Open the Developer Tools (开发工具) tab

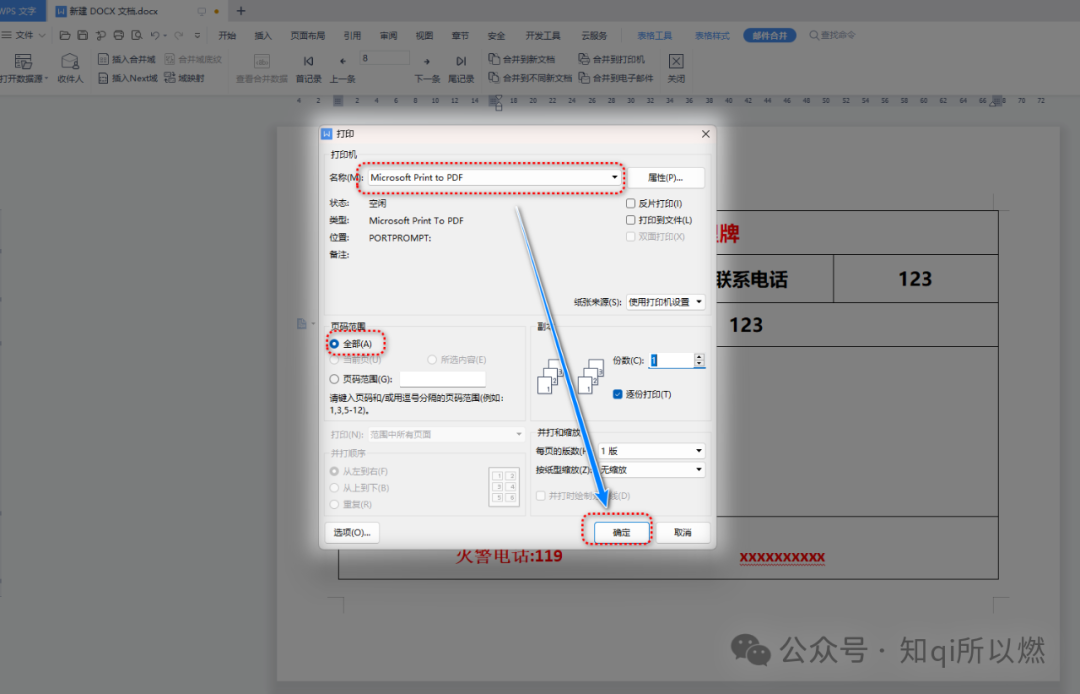[x=543, y=35]
